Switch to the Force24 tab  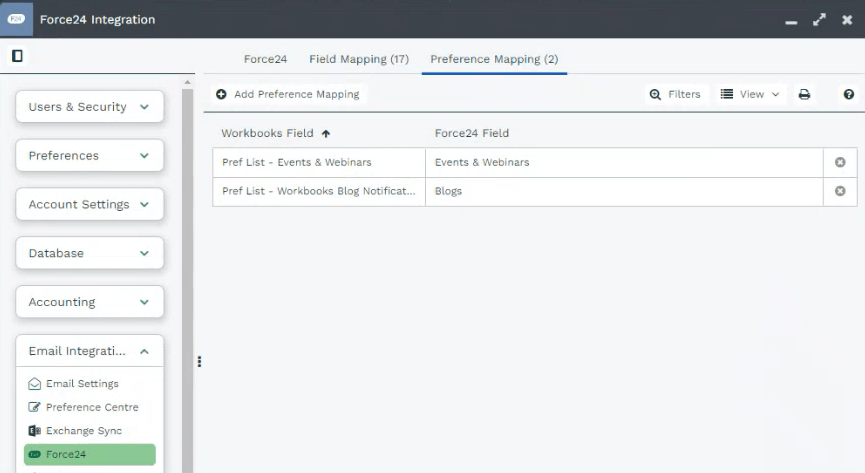pyautogui.click(x=265, y=59)
